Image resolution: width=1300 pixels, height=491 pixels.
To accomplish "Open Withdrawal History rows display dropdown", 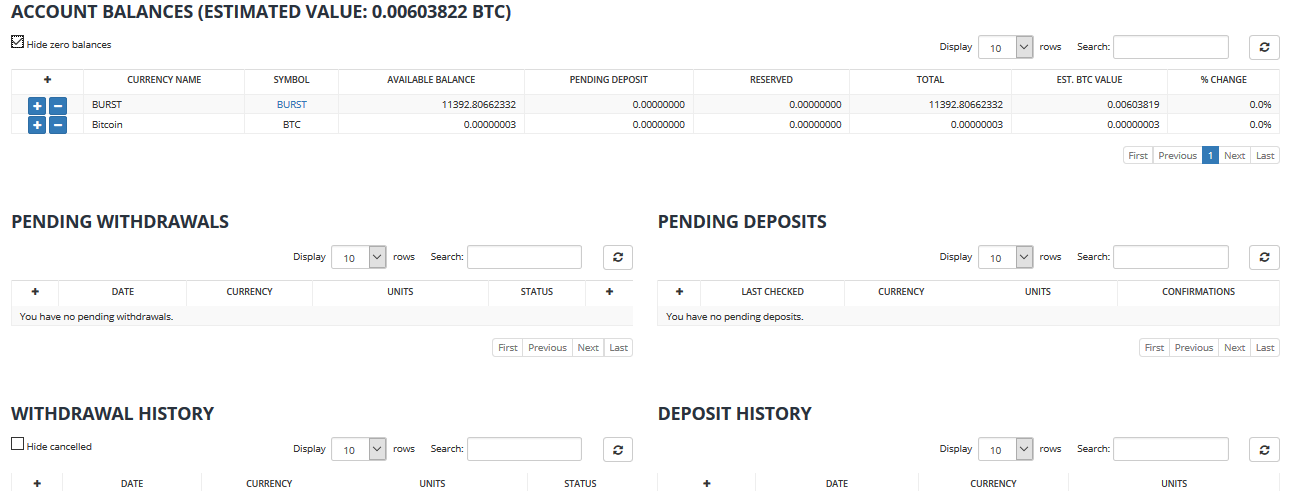I will tap(358, 449).
